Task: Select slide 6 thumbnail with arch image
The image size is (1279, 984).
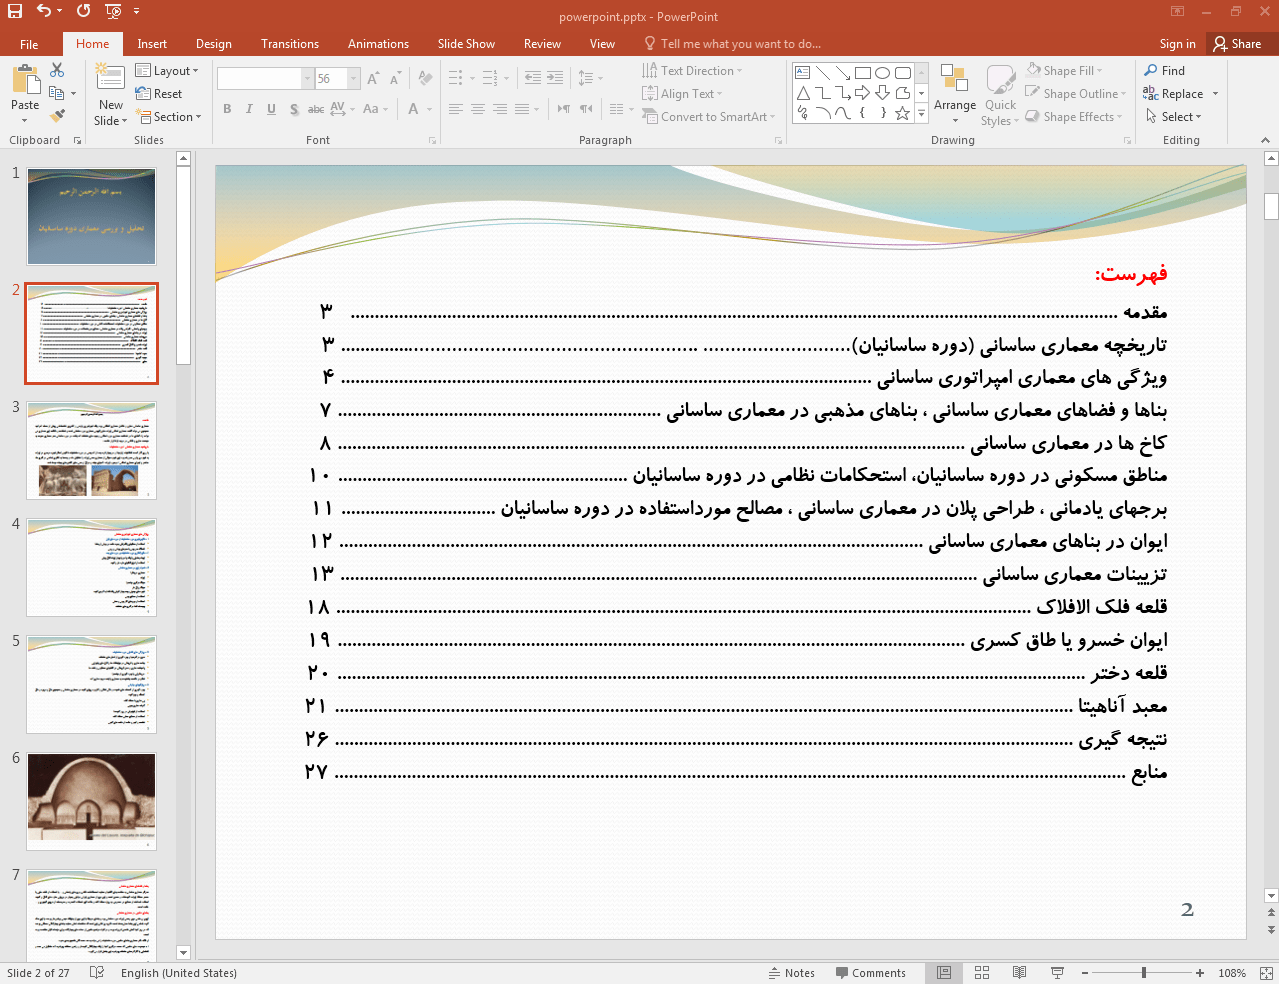Action: [91, 801]
